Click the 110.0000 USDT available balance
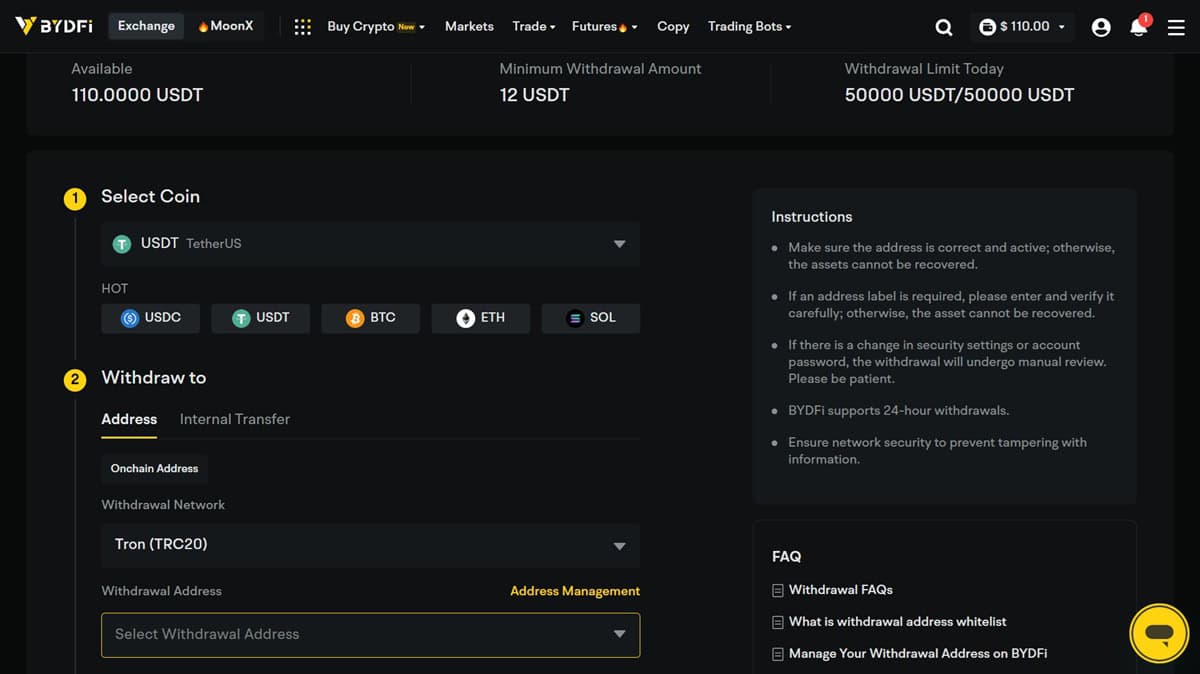The height and width of the screenshot is (674, 1200). [137, 95]
